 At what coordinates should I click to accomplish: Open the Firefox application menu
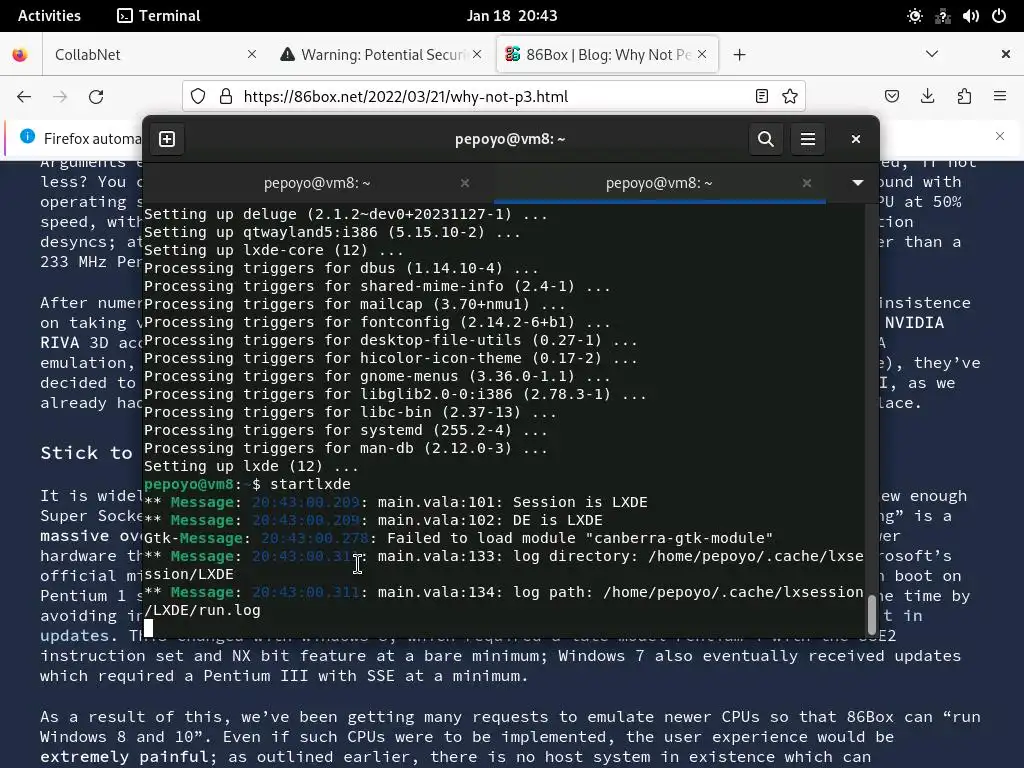[x=1000, y=97]
